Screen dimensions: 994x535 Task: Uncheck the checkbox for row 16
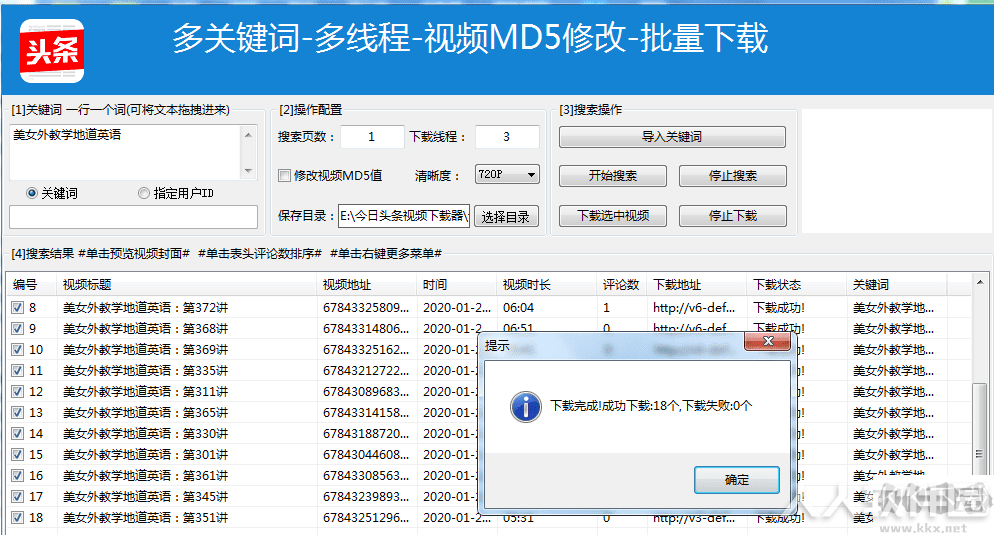coord(17,475)
